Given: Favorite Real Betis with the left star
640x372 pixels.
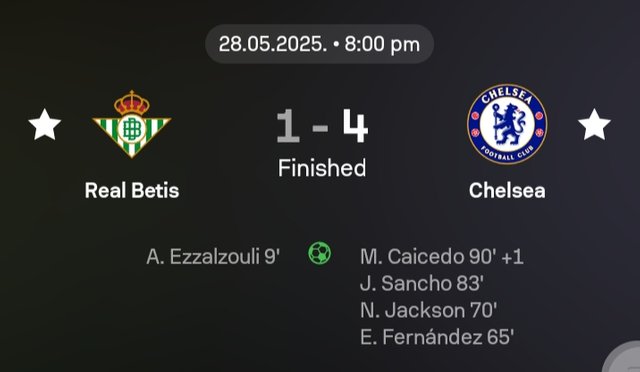Looking at the screenshot, I should (44, 125).
